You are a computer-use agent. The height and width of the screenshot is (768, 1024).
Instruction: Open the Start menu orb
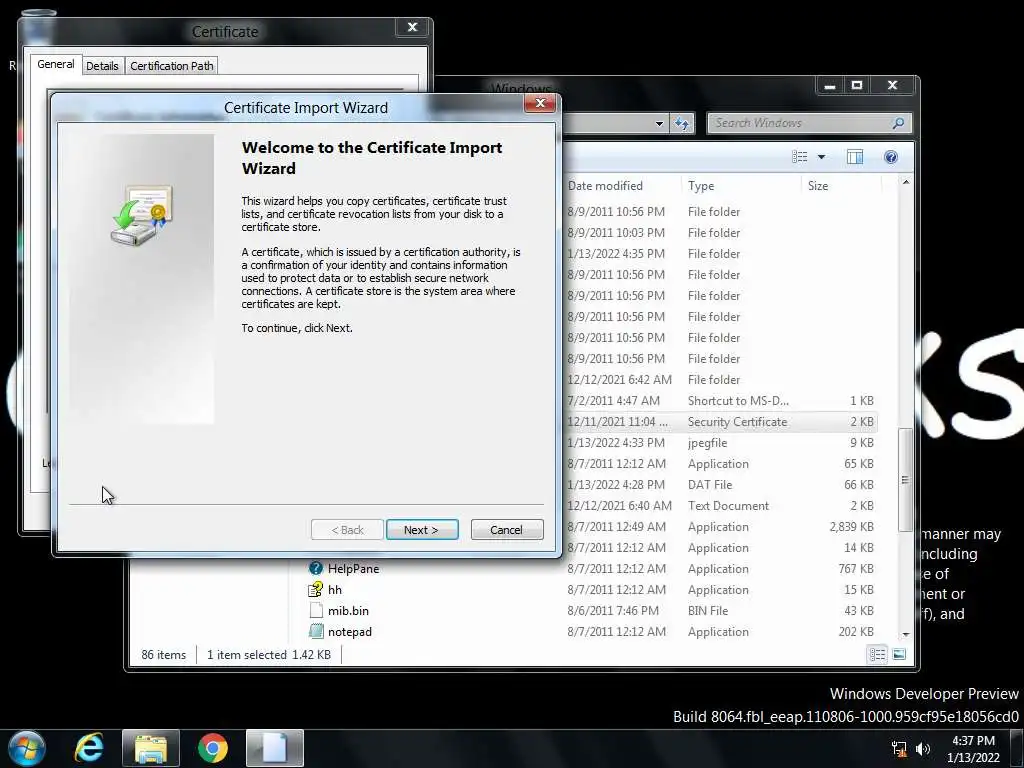pyautogui.click(x=27, y=748)
